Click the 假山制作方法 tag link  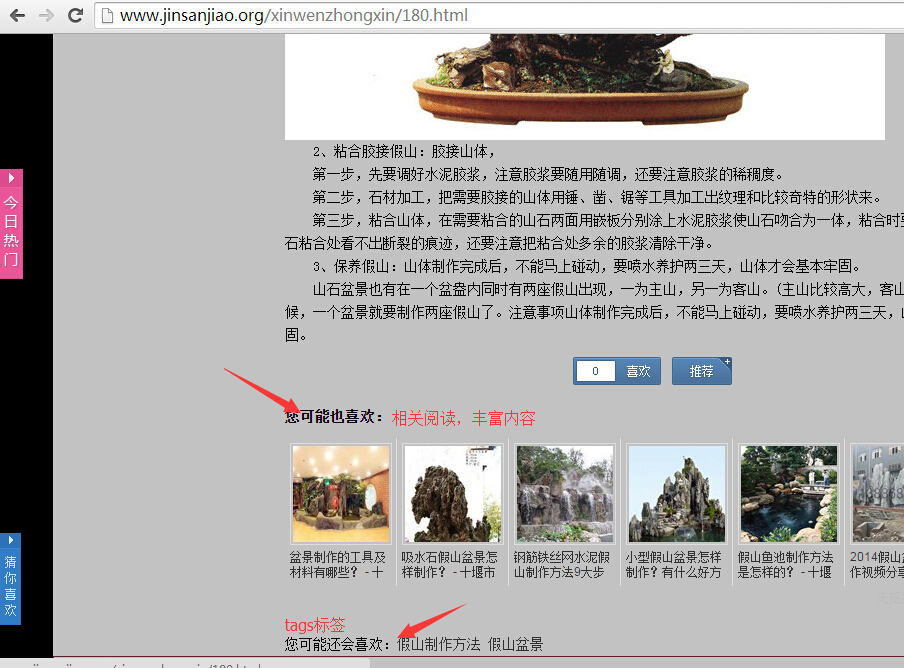coord(438,645)
